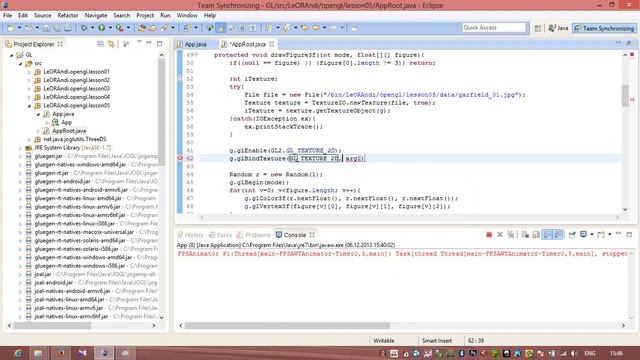640x360 pixels.
Task: Click Back navigation arrow in toolbar
Action: [x=316, y=28]
